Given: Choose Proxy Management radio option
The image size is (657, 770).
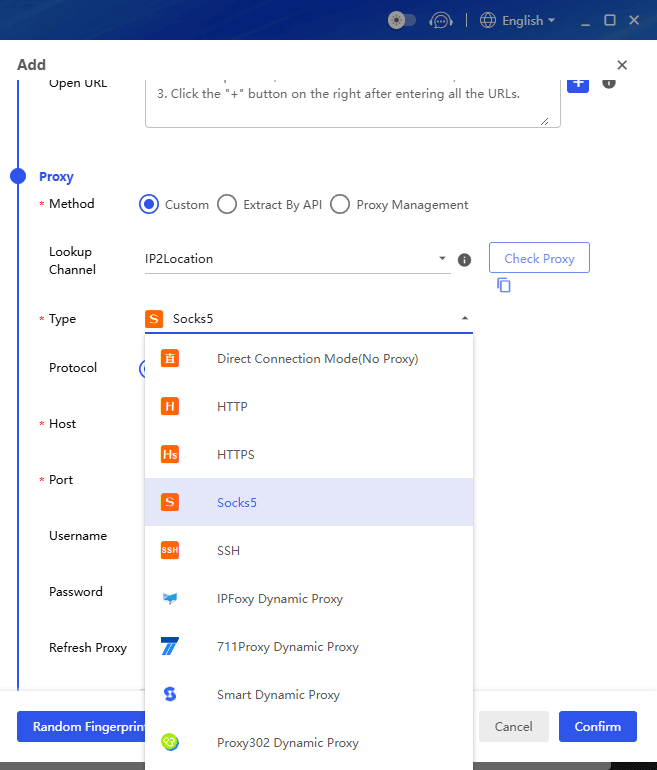Looking at the screenshot, I should (340, 204).
